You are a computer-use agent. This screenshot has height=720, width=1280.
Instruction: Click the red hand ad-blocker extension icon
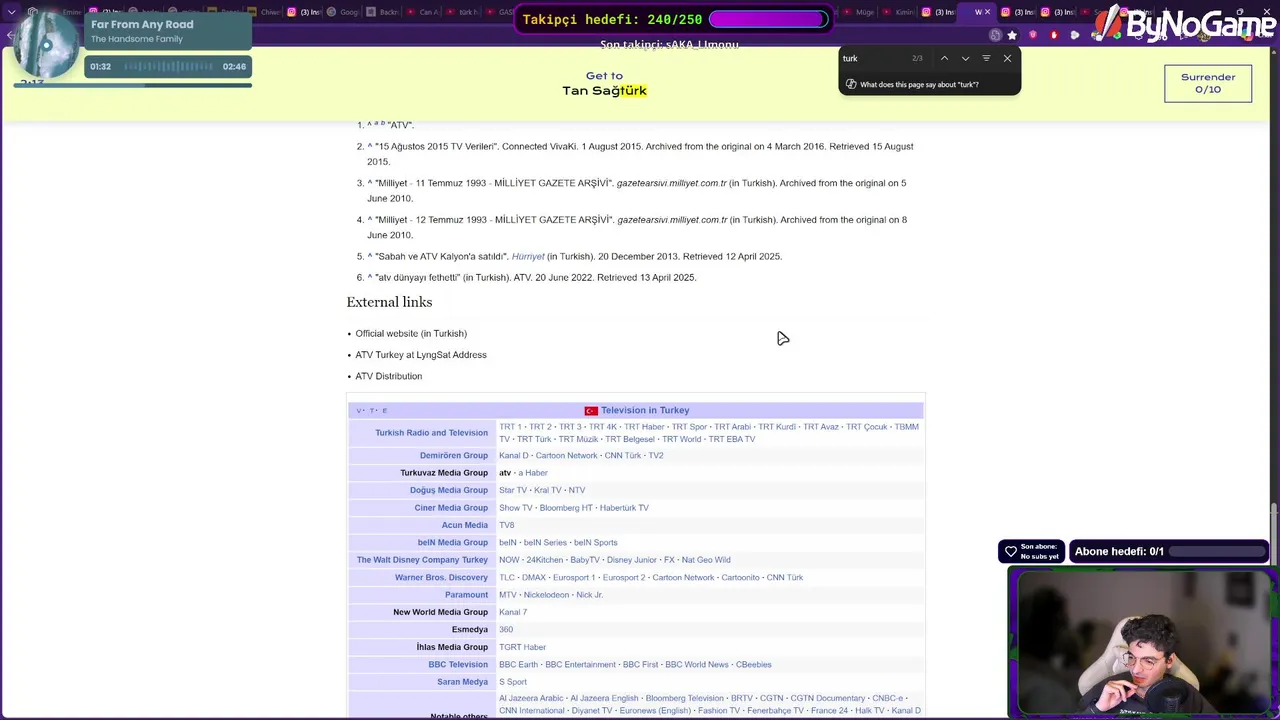(x=1054, y=35)
